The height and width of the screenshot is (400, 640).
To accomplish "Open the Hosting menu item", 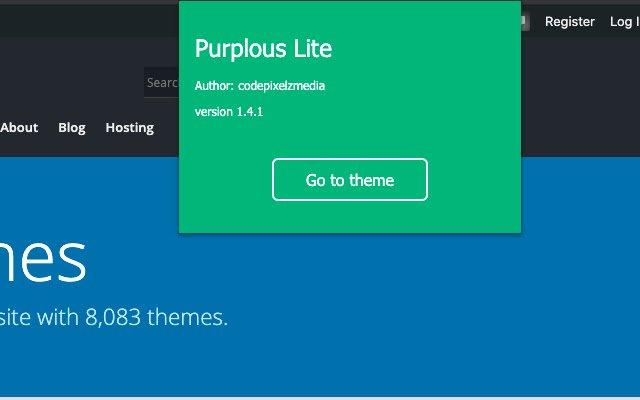I will (x=130, y=128).
